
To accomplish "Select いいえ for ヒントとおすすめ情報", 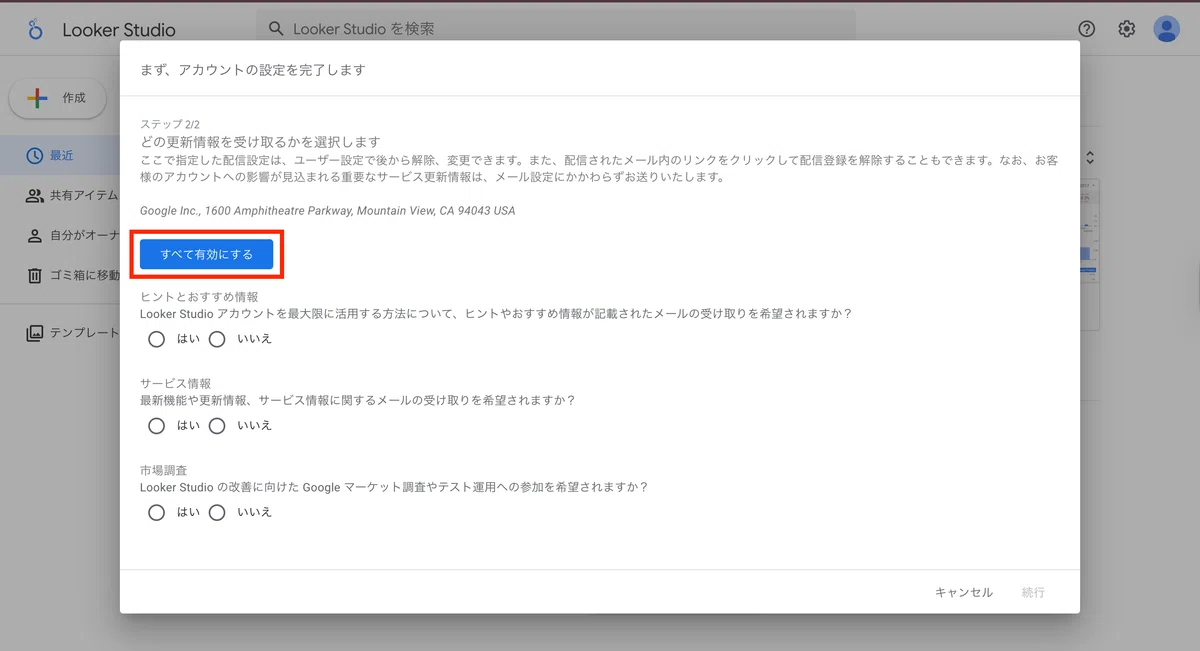I will [x=217, y=339].
